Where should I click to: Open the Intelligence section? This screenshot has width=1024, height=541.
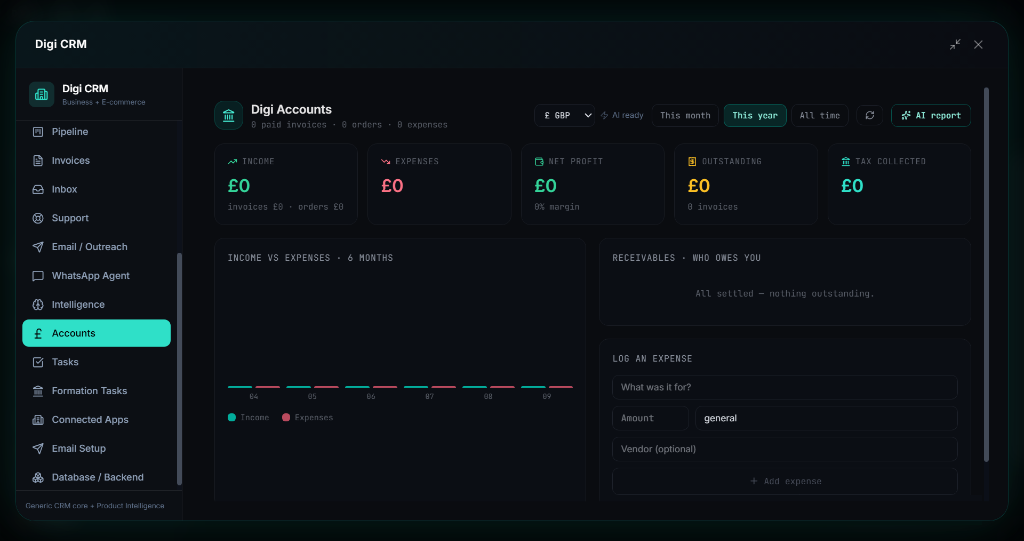coord(97,304)
